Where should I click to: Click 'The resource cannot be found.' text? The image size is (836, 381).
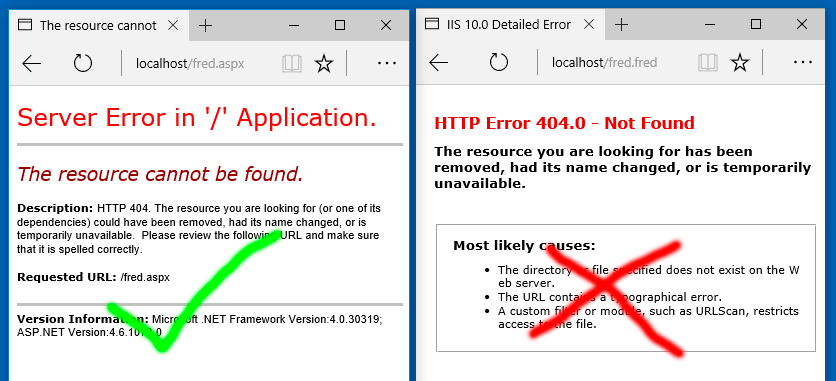coord(160,174)
